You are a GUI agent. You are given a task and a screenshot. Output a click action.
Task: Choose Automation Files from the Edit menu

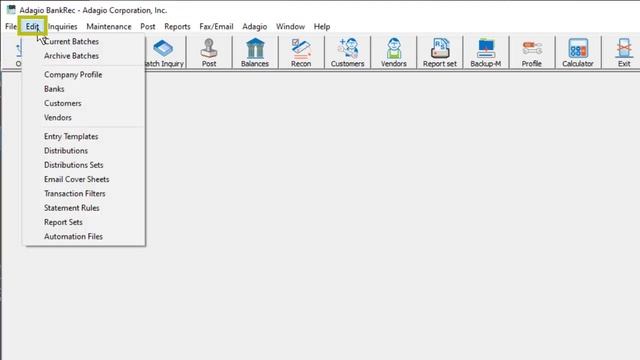pyautogui.click(x=84, y=236)
